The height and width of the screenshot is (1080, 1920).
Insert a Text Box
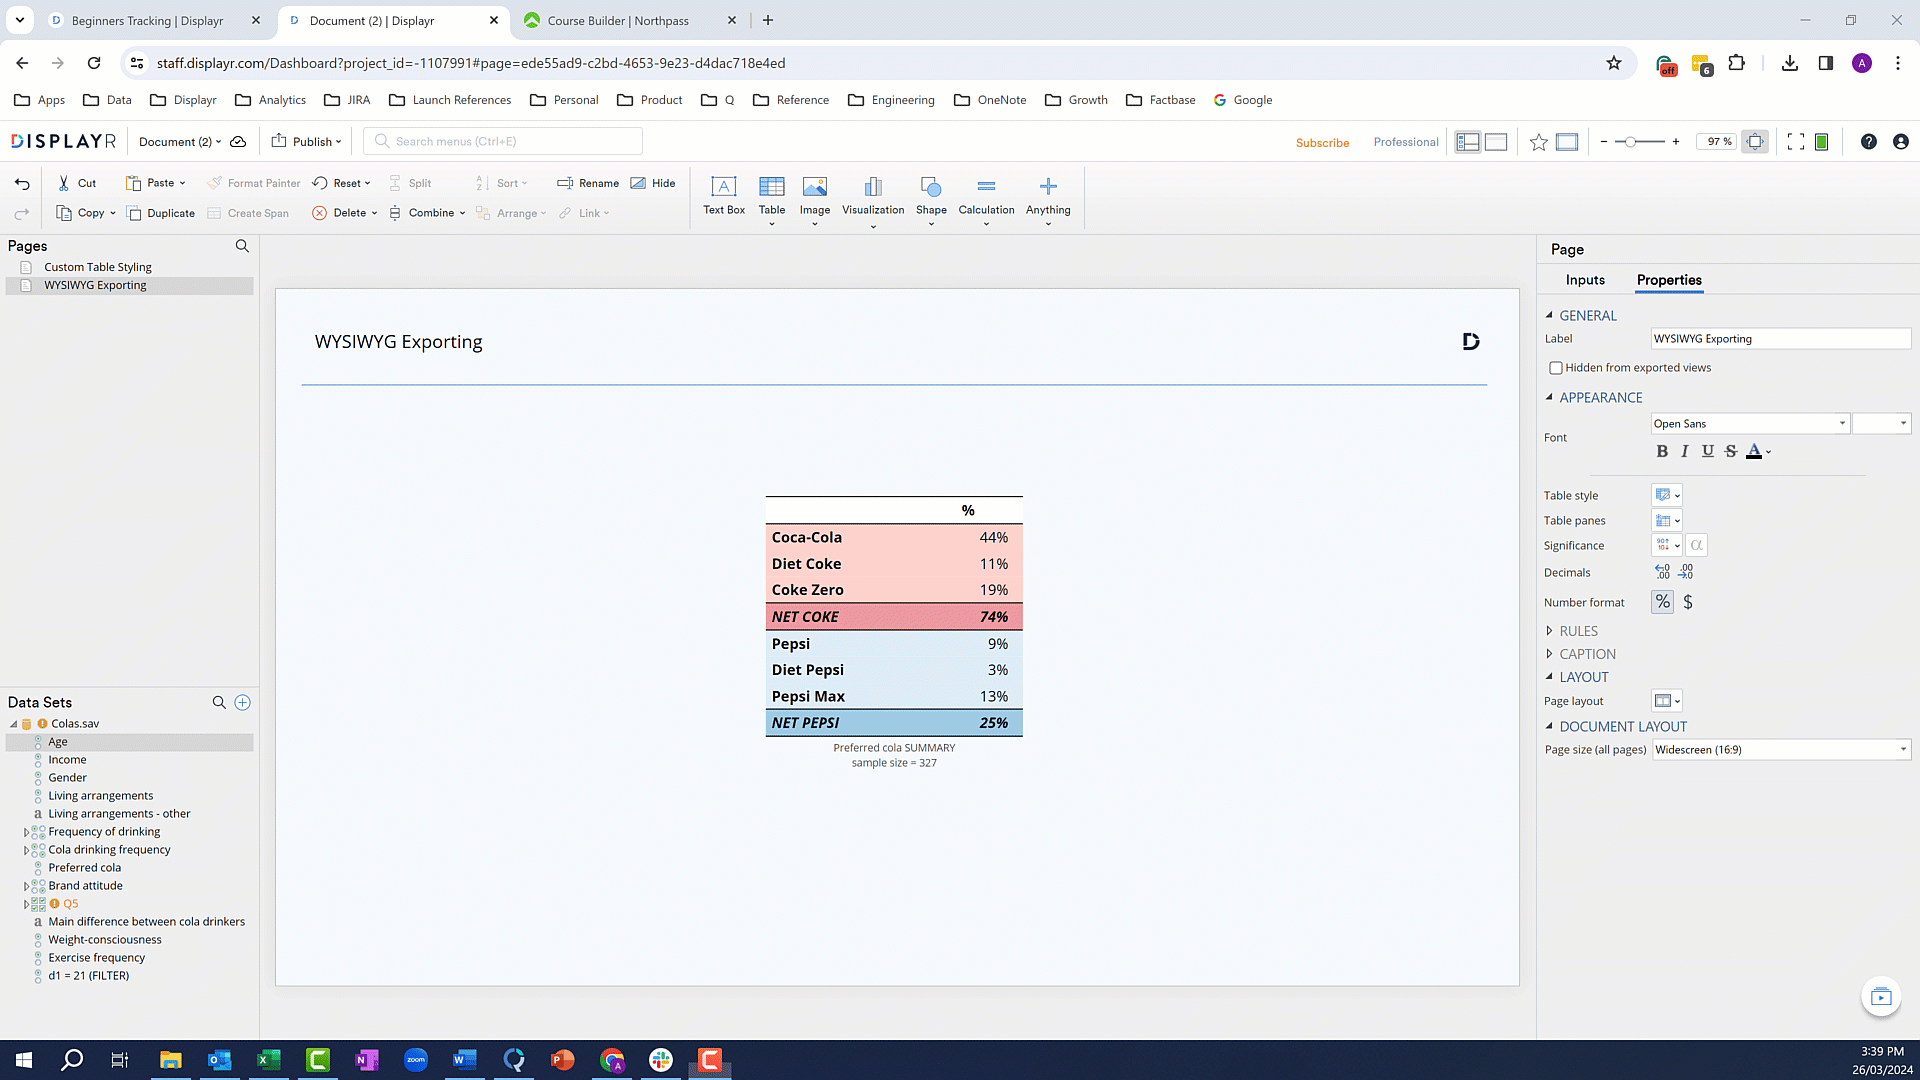(x=723, y=194)
